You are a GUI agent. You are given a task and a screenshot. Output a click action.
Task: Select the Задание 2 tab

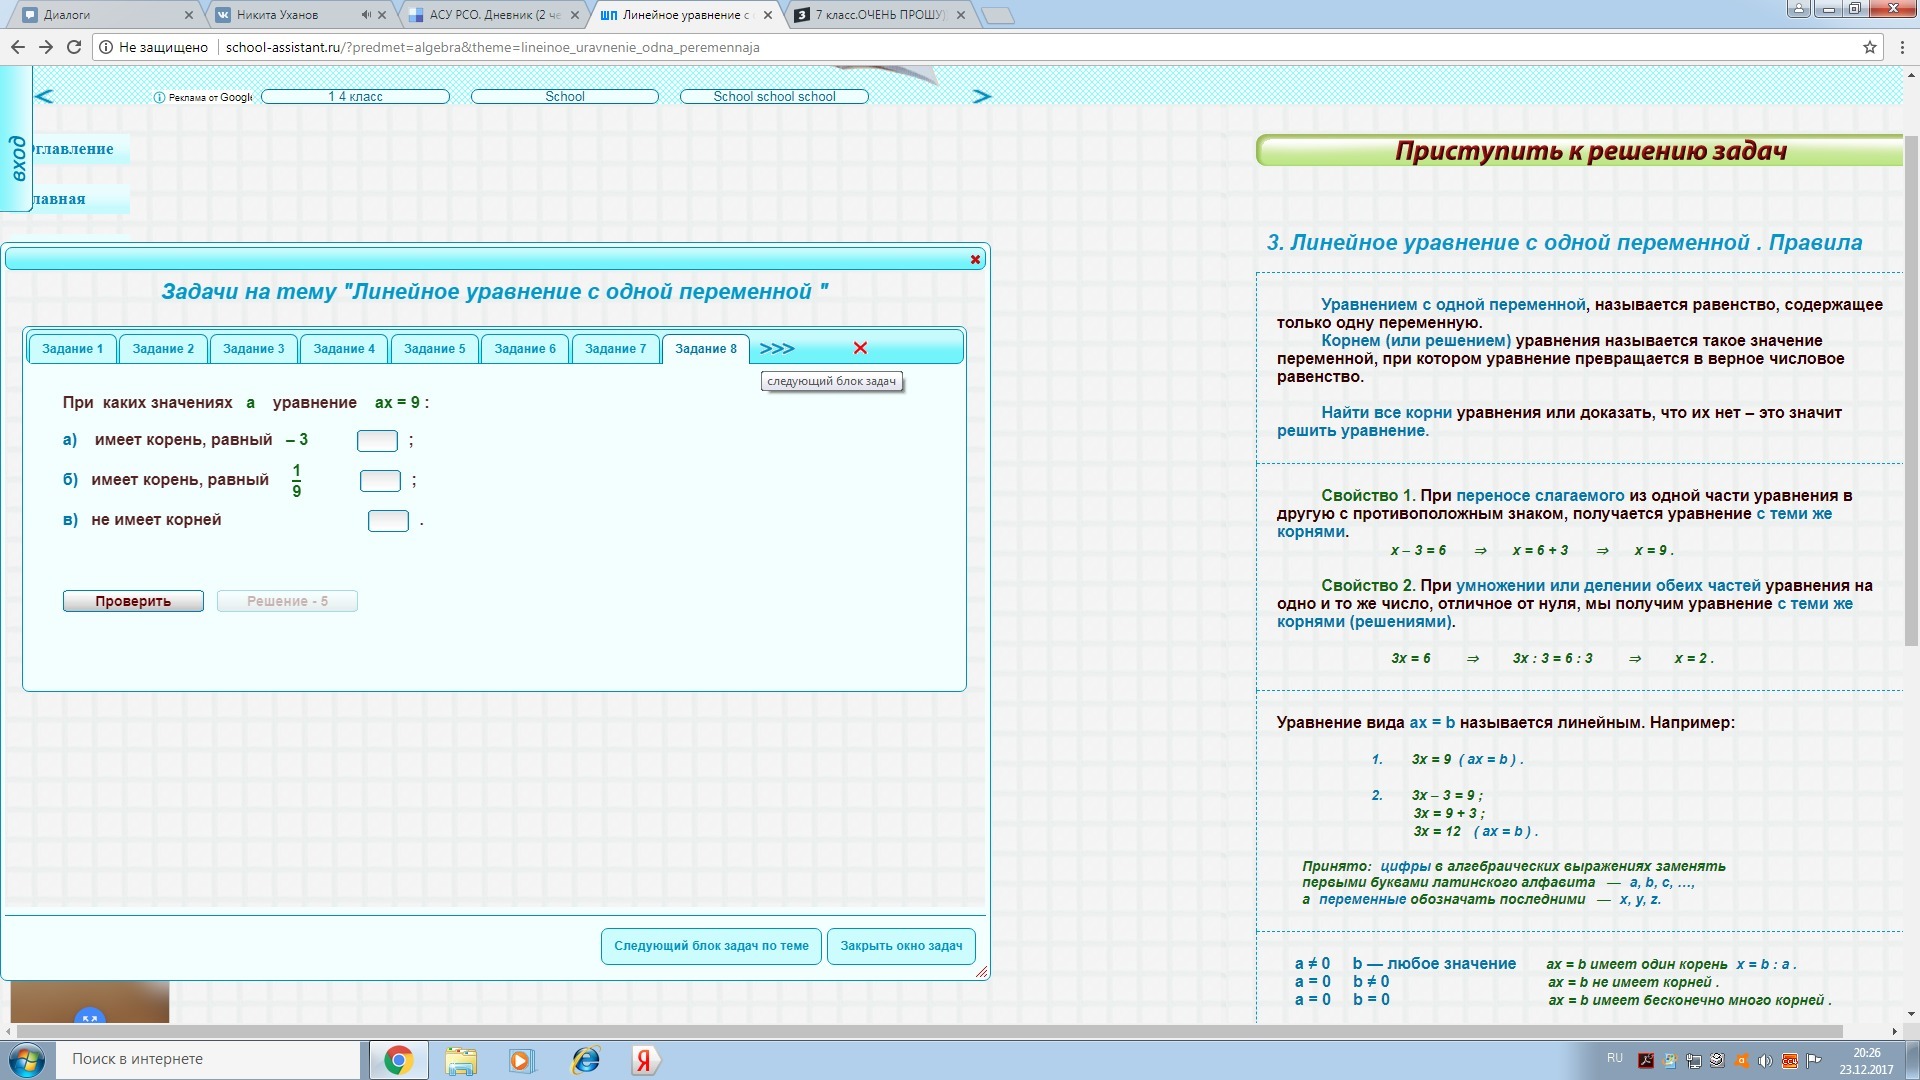[163, 349]
